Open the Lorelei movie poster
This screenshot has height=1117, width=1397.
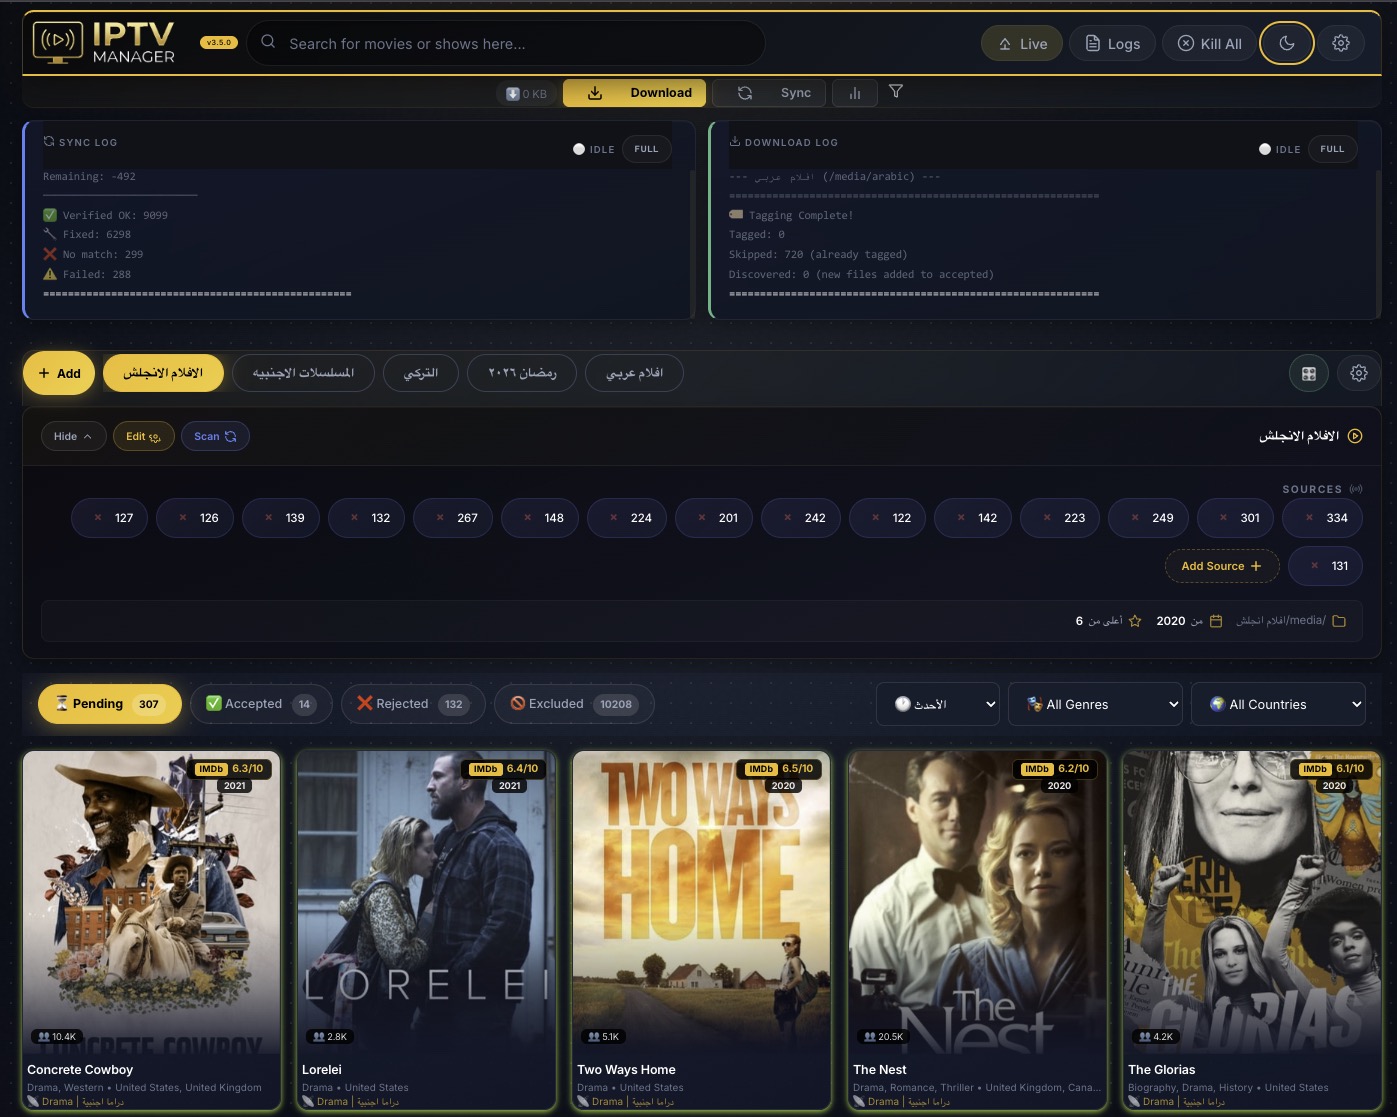[426, 903]
